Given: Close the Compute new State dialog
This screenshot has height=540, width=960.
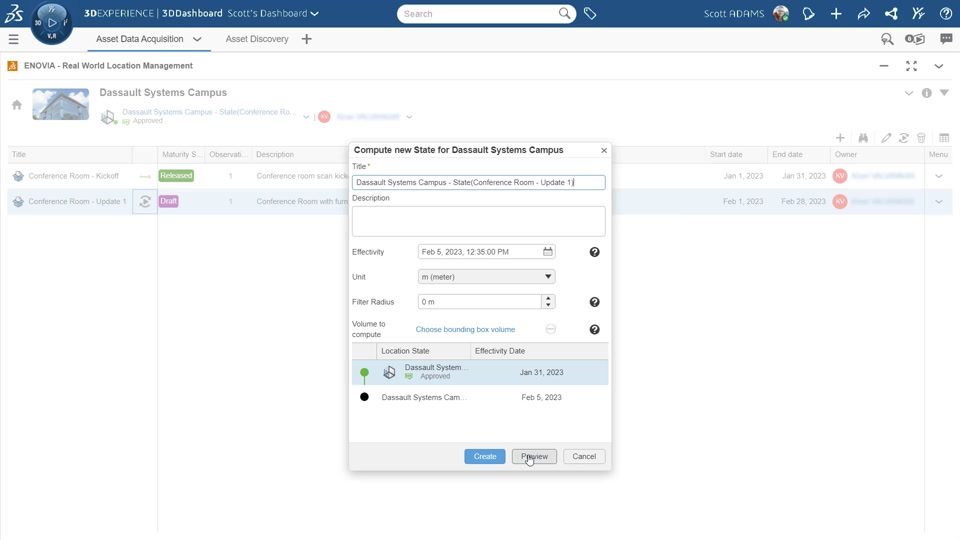Looking at the screenshot, I should (604, 150).
